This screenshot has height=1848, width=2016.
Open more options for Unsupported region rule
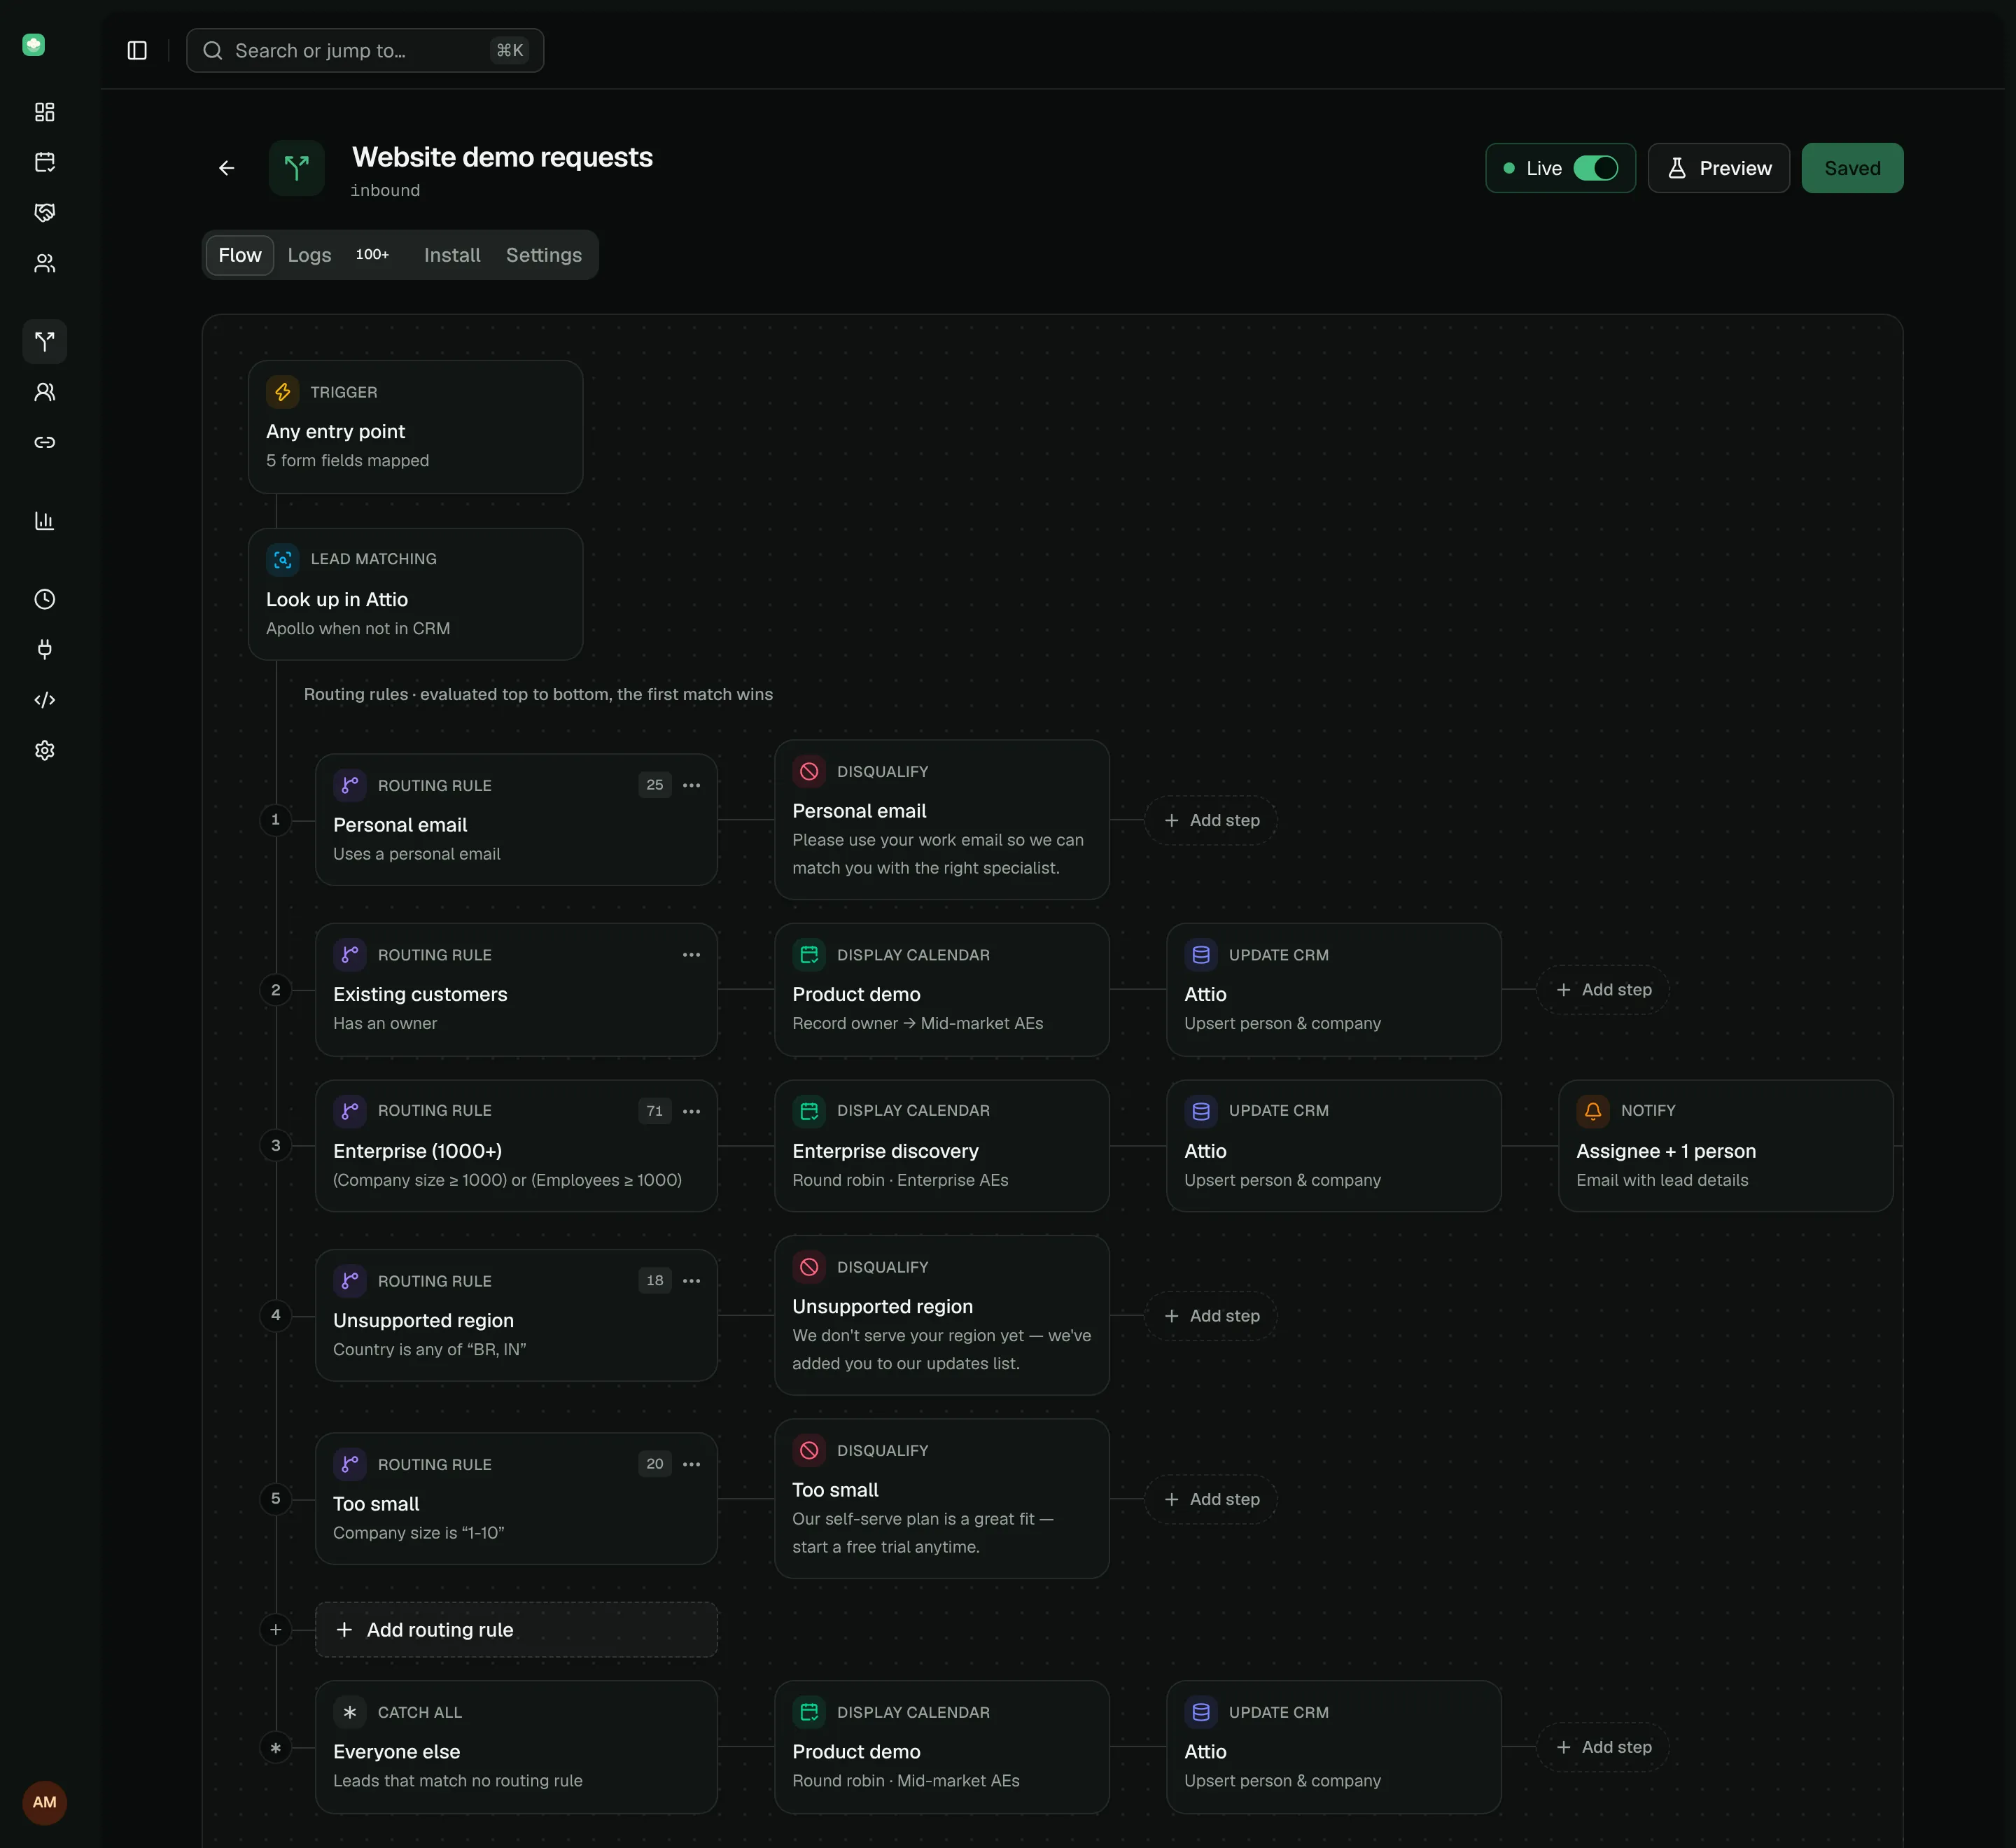click(691, 1281)
